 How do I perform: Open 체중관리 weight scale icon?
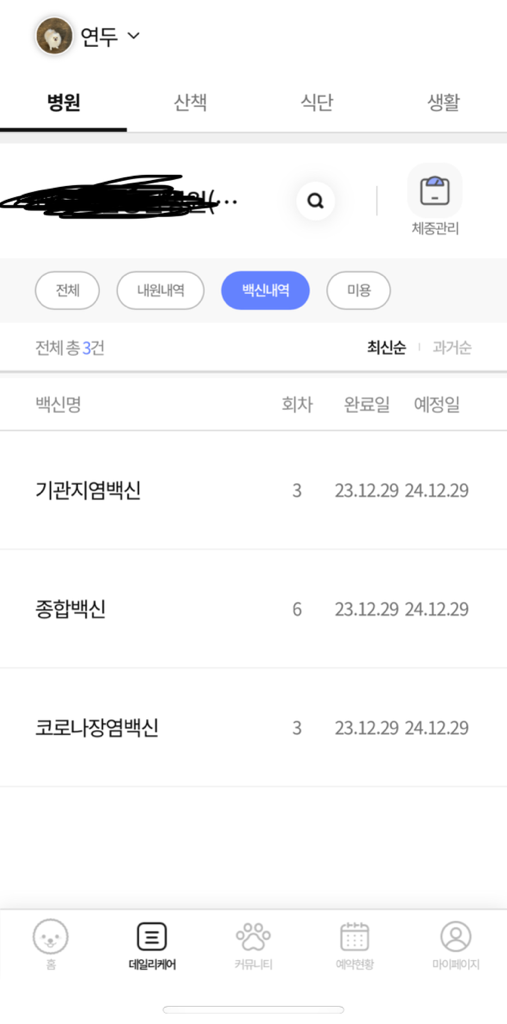(x=434, y=191)
